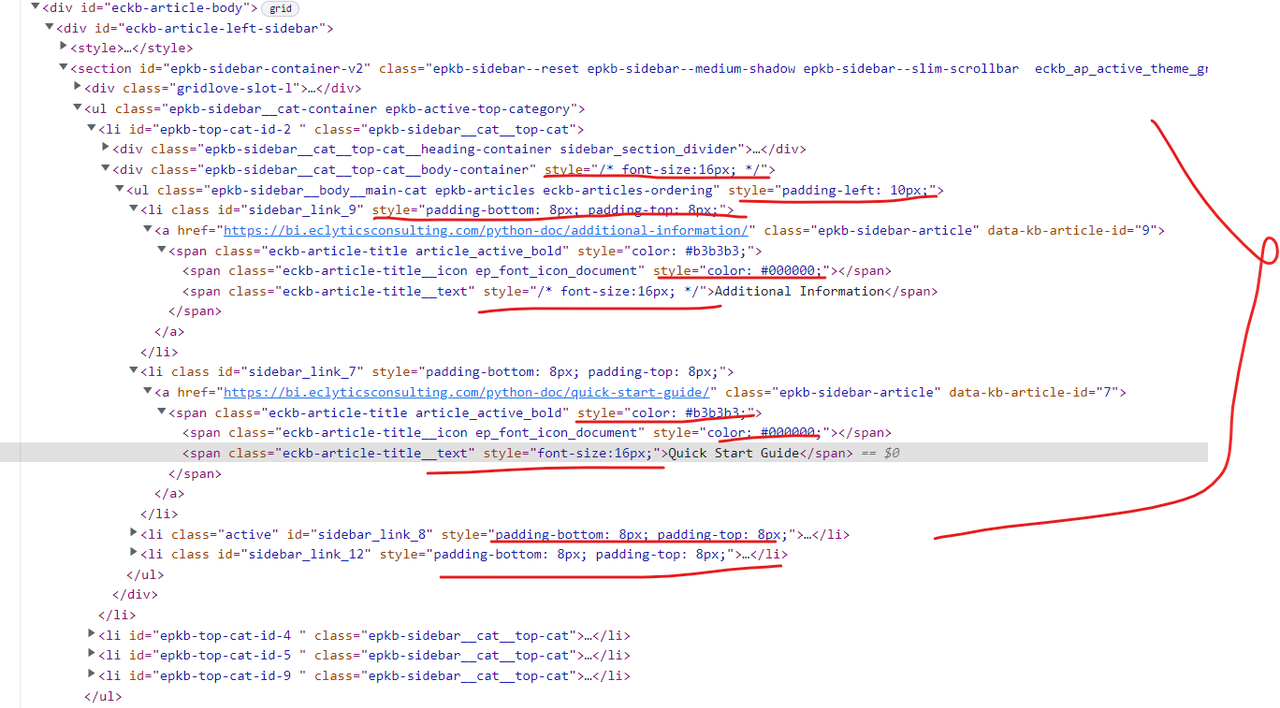Expand the epkb-top-cat-id-4 list item
1280x708 pixels.
coord(91,635)
